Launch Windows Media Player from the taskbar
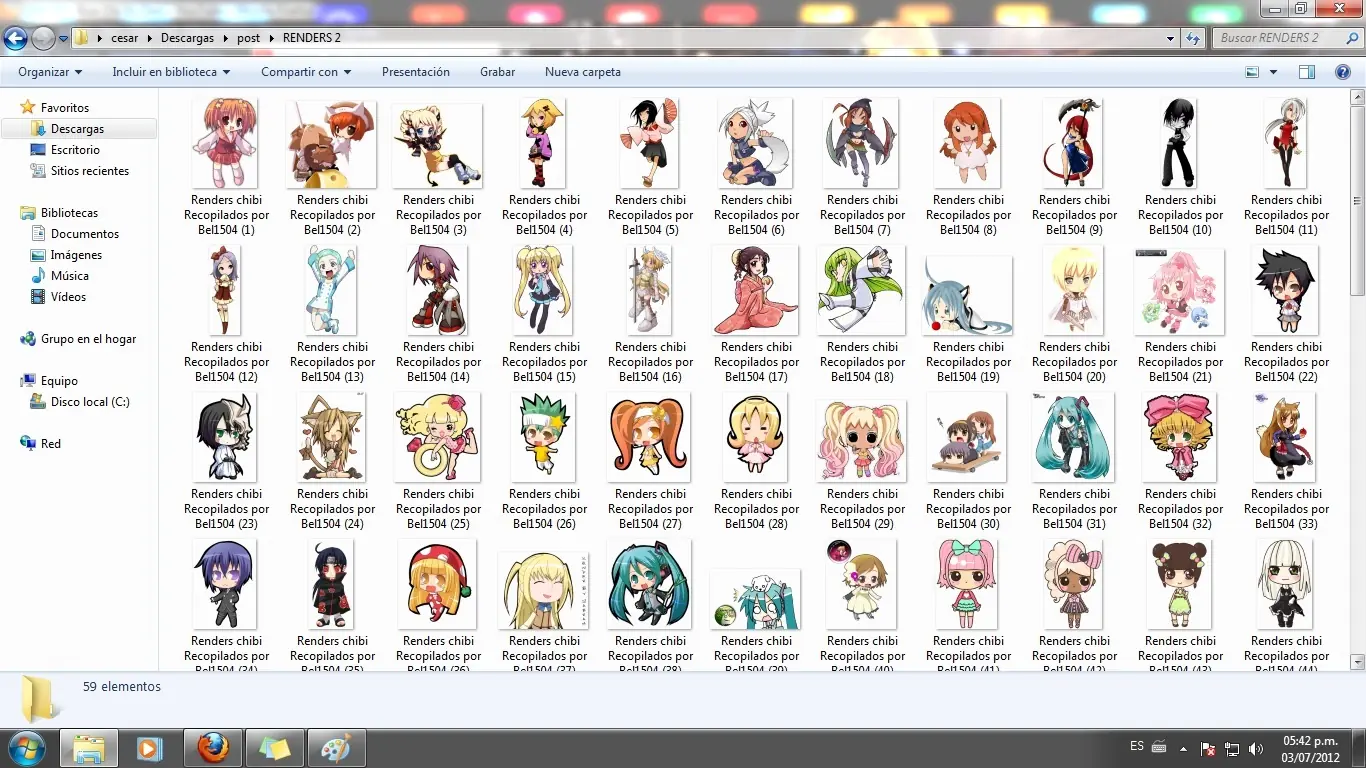1366x768 pixels. 149,748
